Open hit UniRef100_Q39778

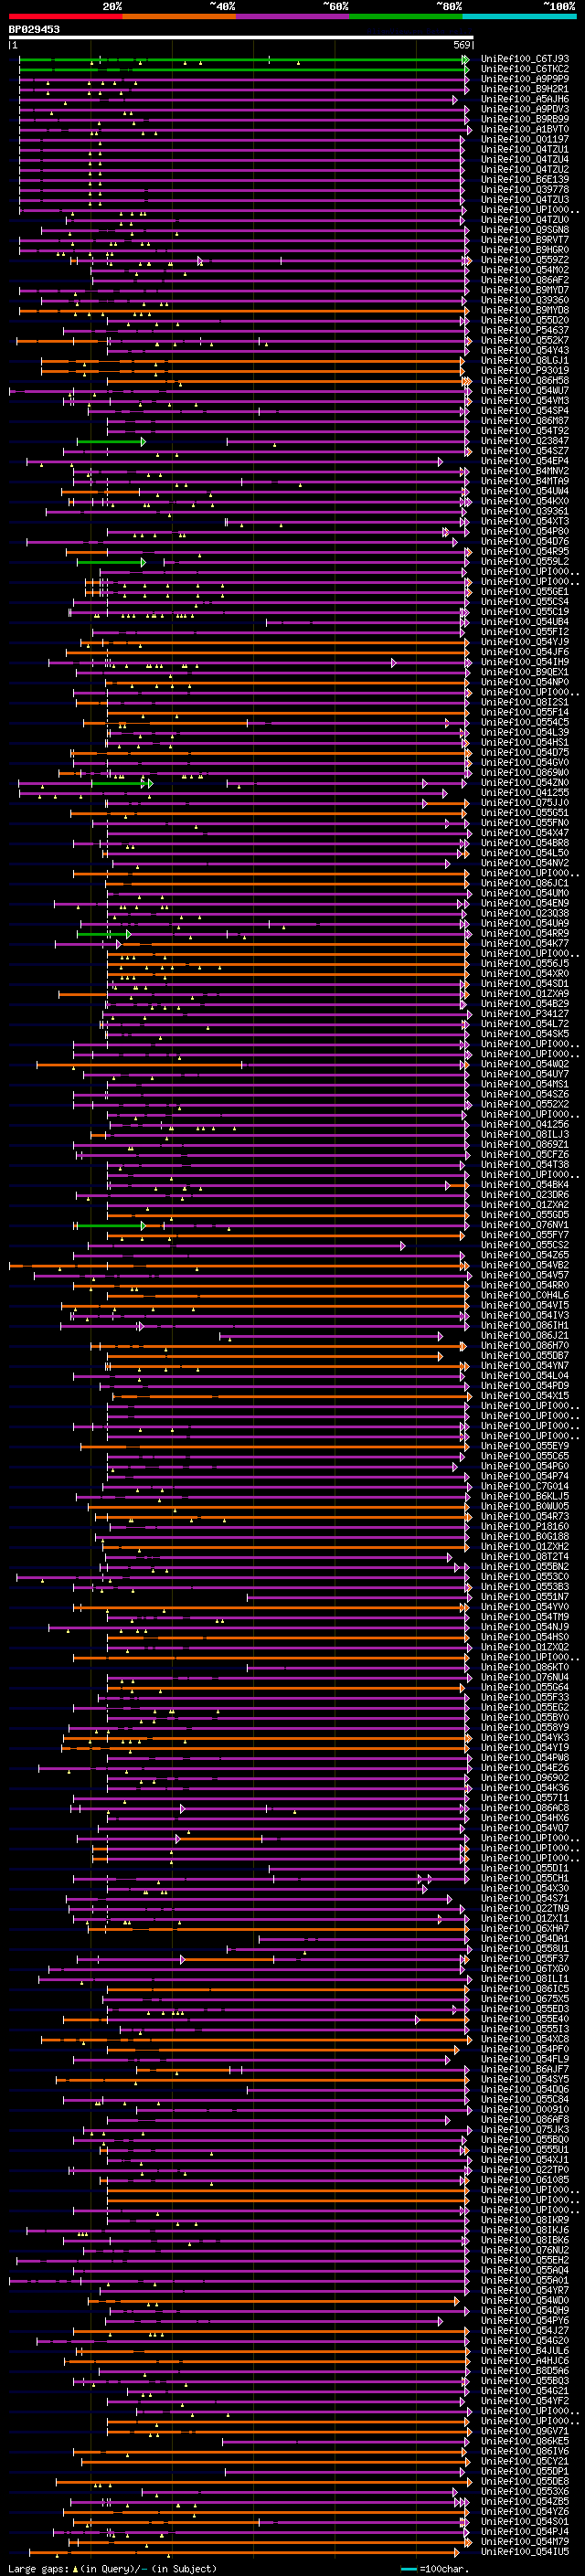coord(525,190)
